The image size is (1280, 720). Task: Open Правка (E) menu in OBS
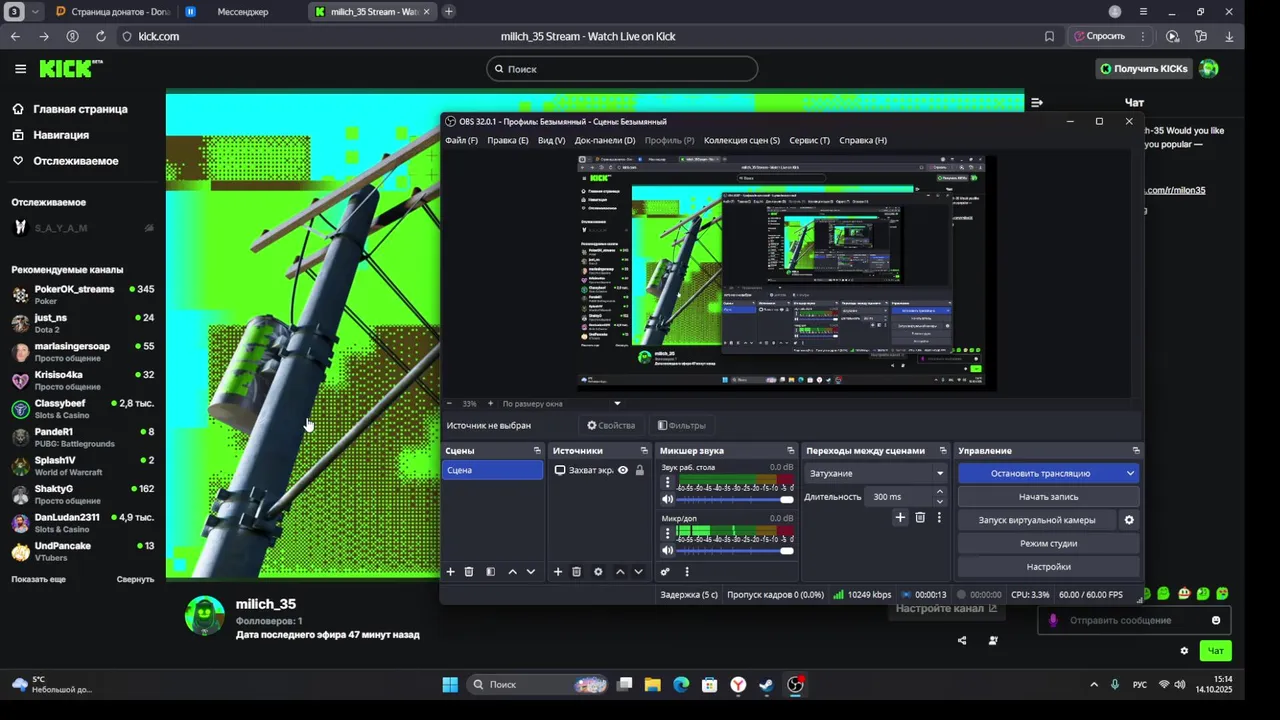tap(508, 140)
